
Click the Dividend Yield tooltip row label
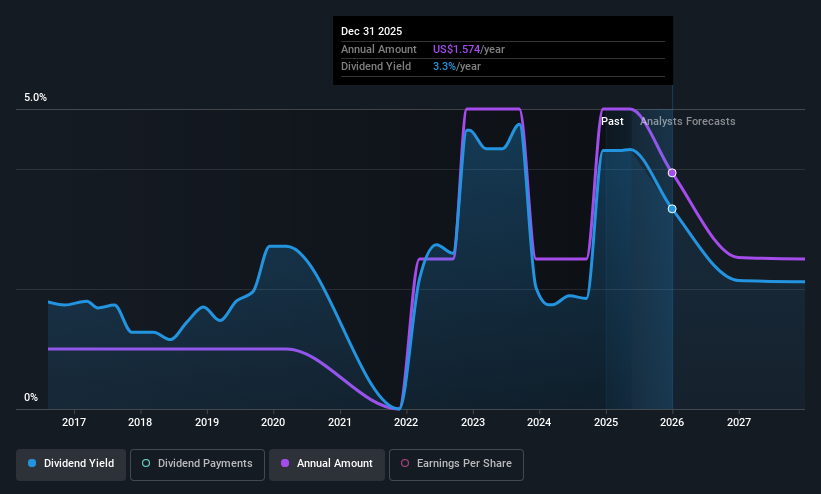(376, 67)
